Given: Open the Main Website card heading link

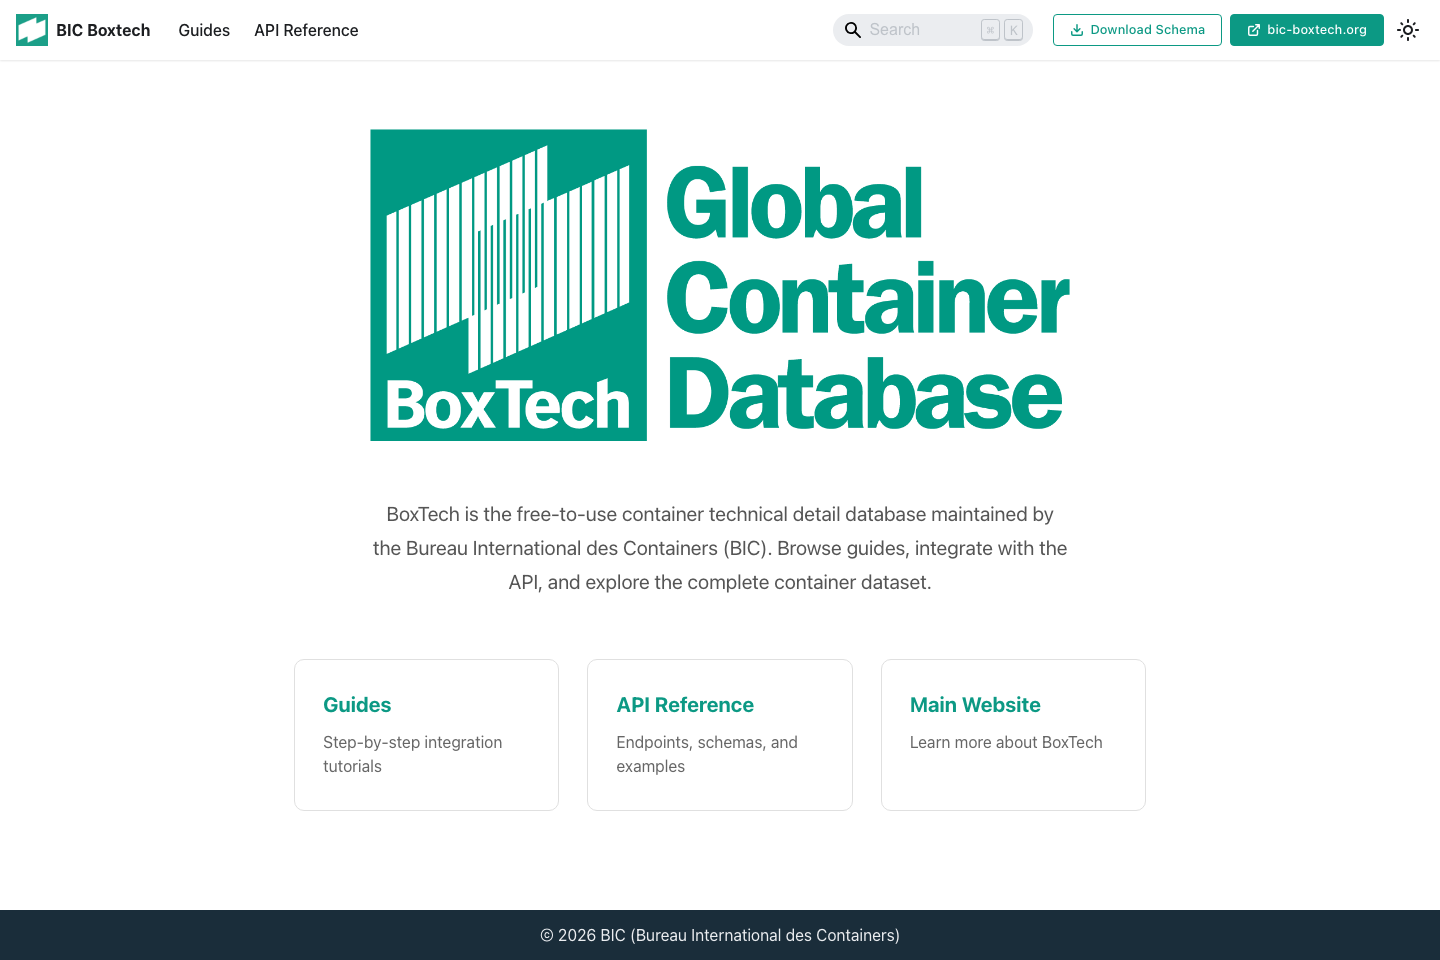Looking at the screenshot, I should click(x=975, y=705).
